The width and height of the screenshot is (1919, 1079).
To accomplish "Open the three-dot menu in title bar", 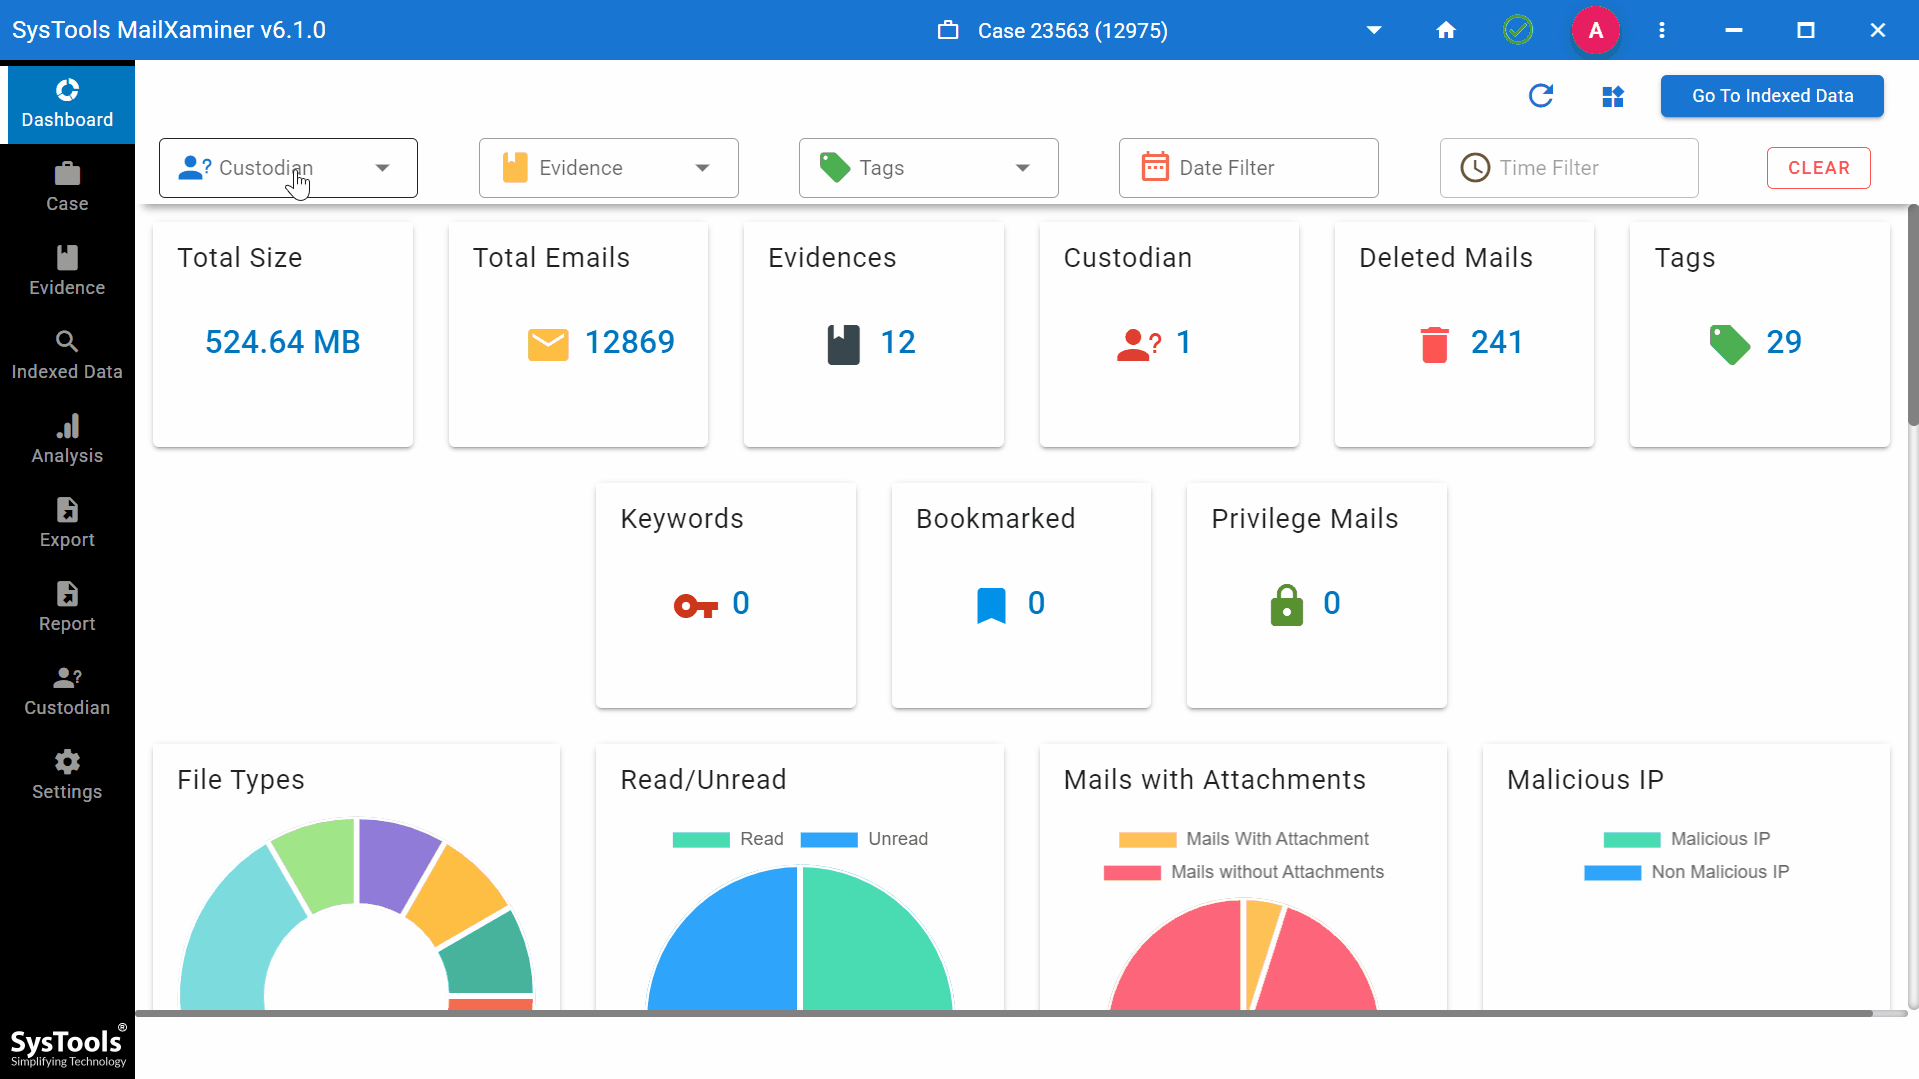I will (x=1661, y=30).
